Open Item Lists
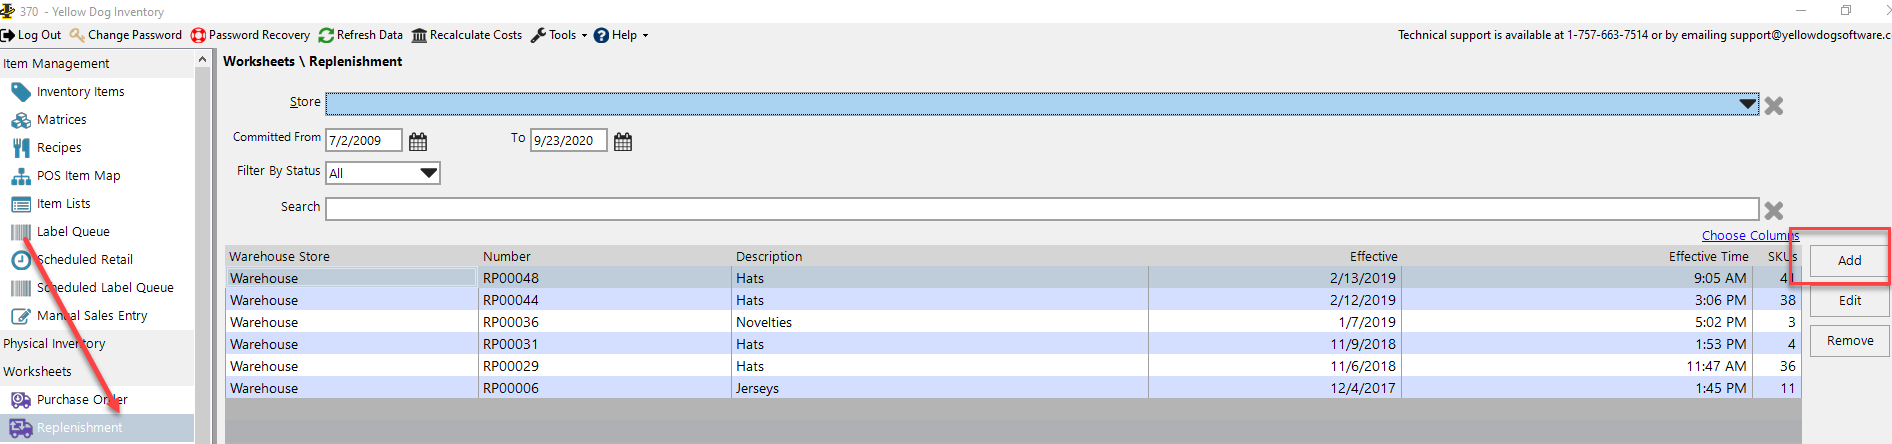This screenshot has width=1892, height=444. [64, 203]
